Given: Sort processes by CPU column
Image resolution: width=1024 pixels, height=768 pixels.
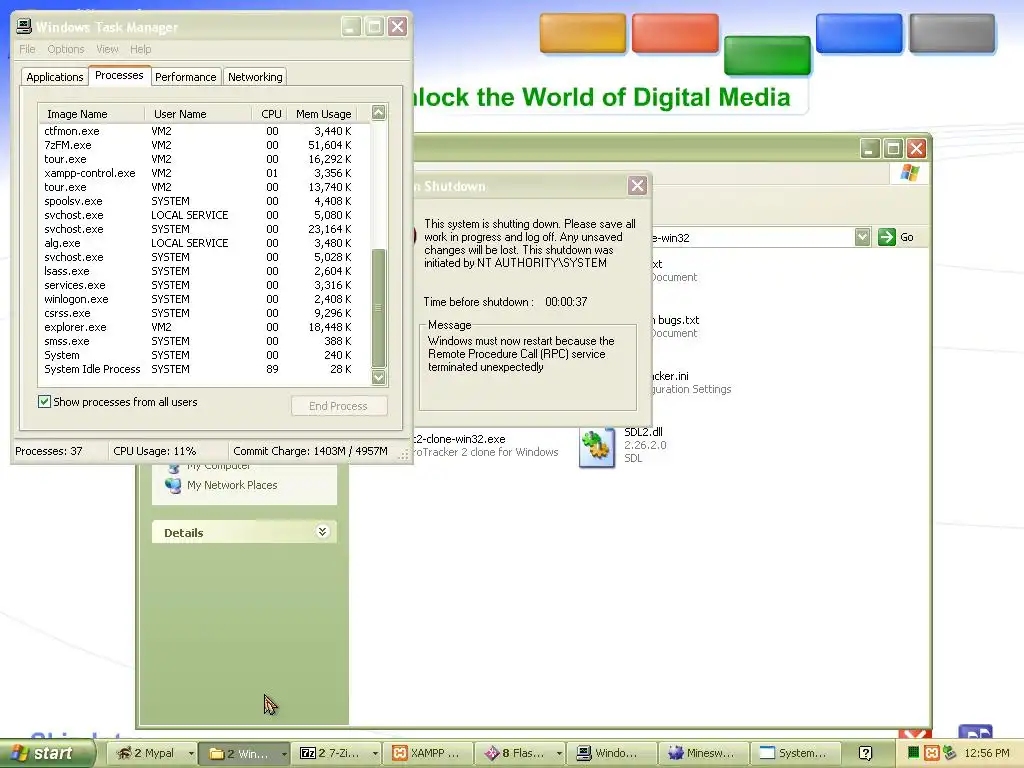Looking at the screenshot, I should click(270, 114).
